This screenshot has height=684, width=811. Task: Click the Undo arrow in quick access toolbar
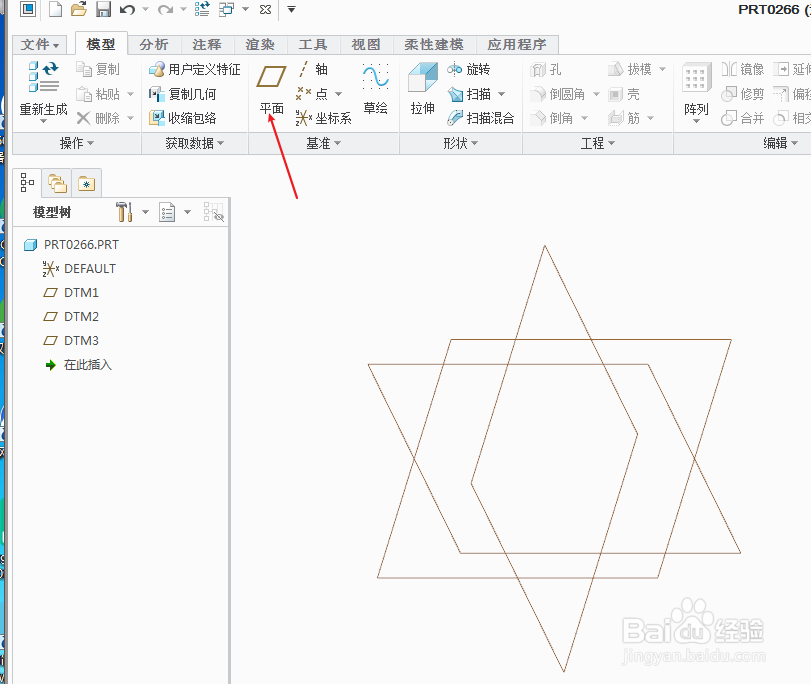point(126,9)
